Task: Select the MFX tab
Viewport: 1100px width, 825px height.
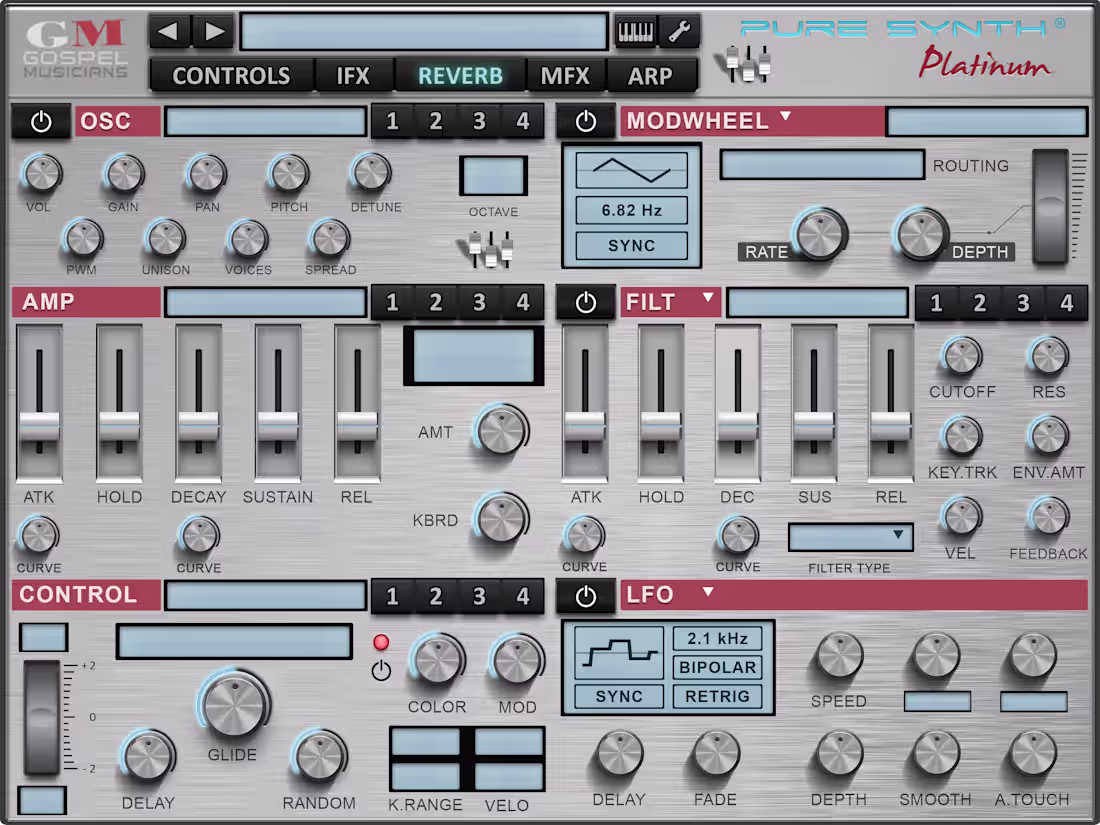Action: (x=564, y=74)
